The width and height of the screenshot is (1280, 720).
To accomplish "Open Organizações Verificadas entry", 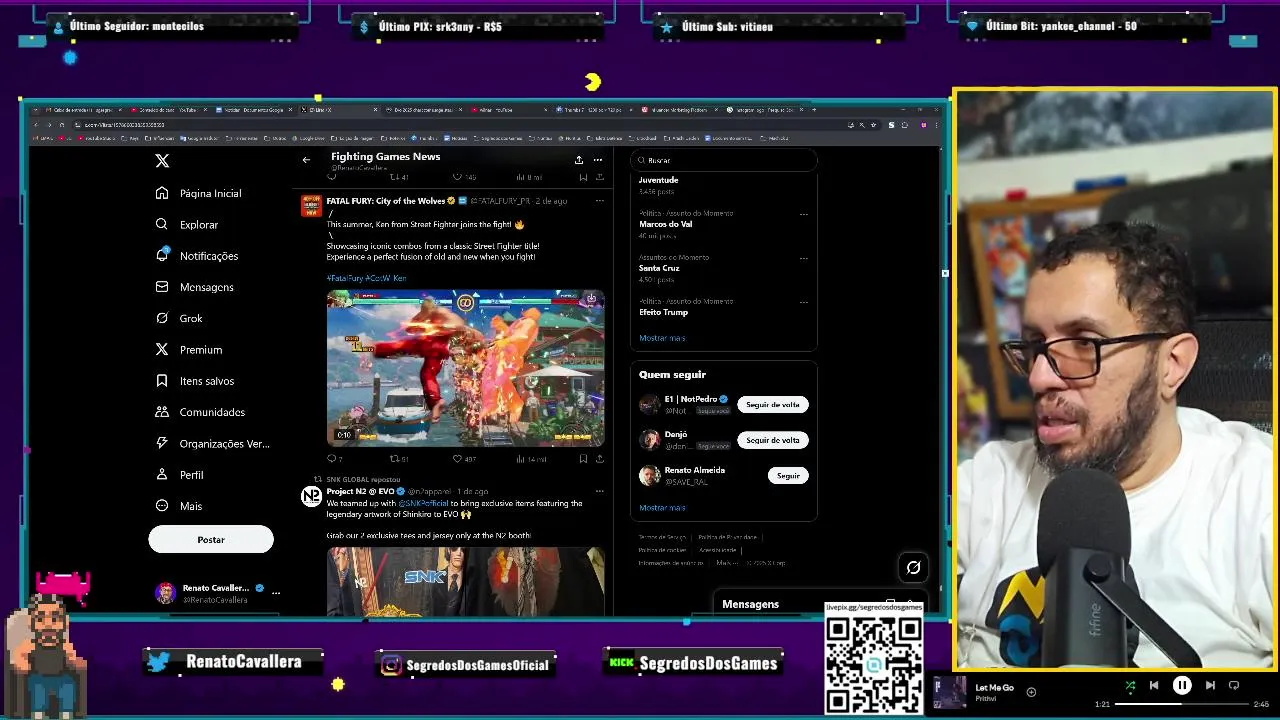I will point(213,443).
